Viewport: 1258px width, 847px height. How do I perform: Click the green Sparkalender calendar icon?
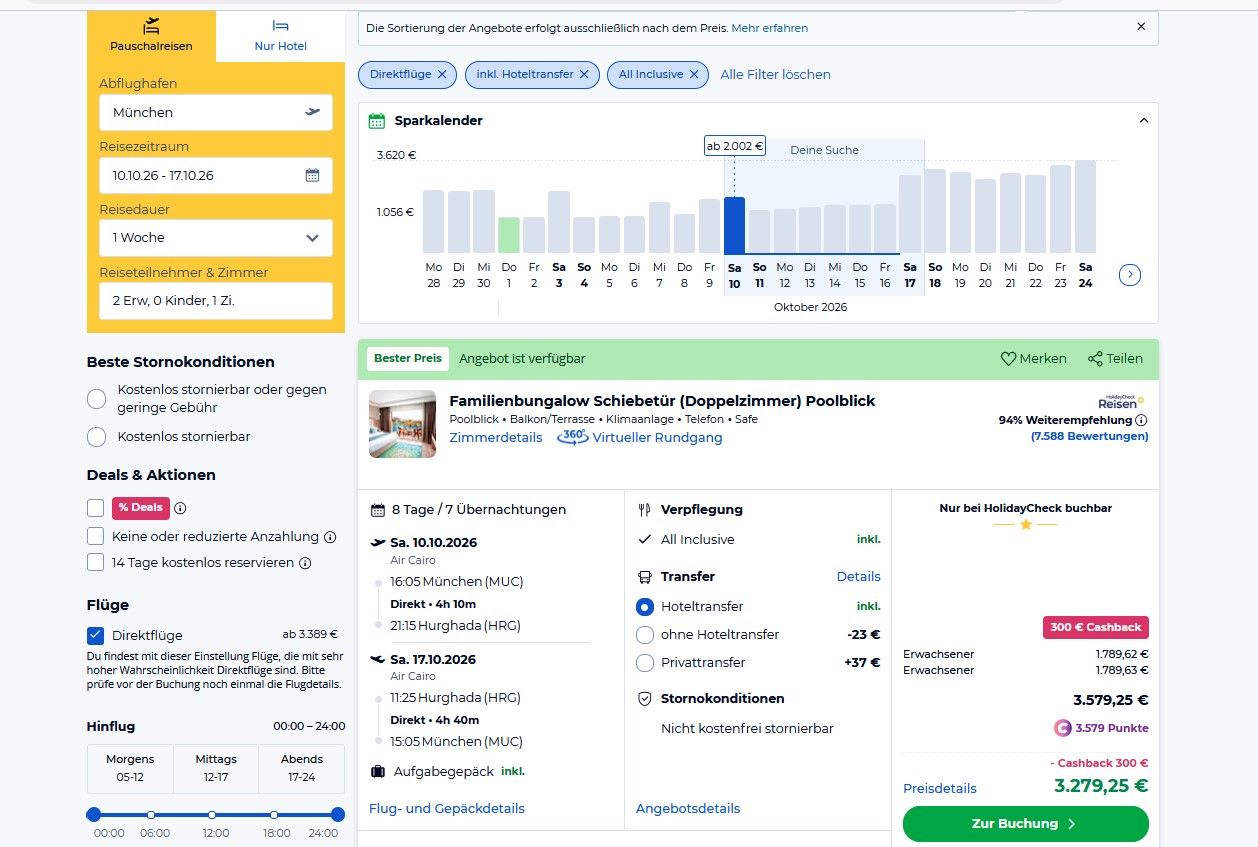point(377,121)
